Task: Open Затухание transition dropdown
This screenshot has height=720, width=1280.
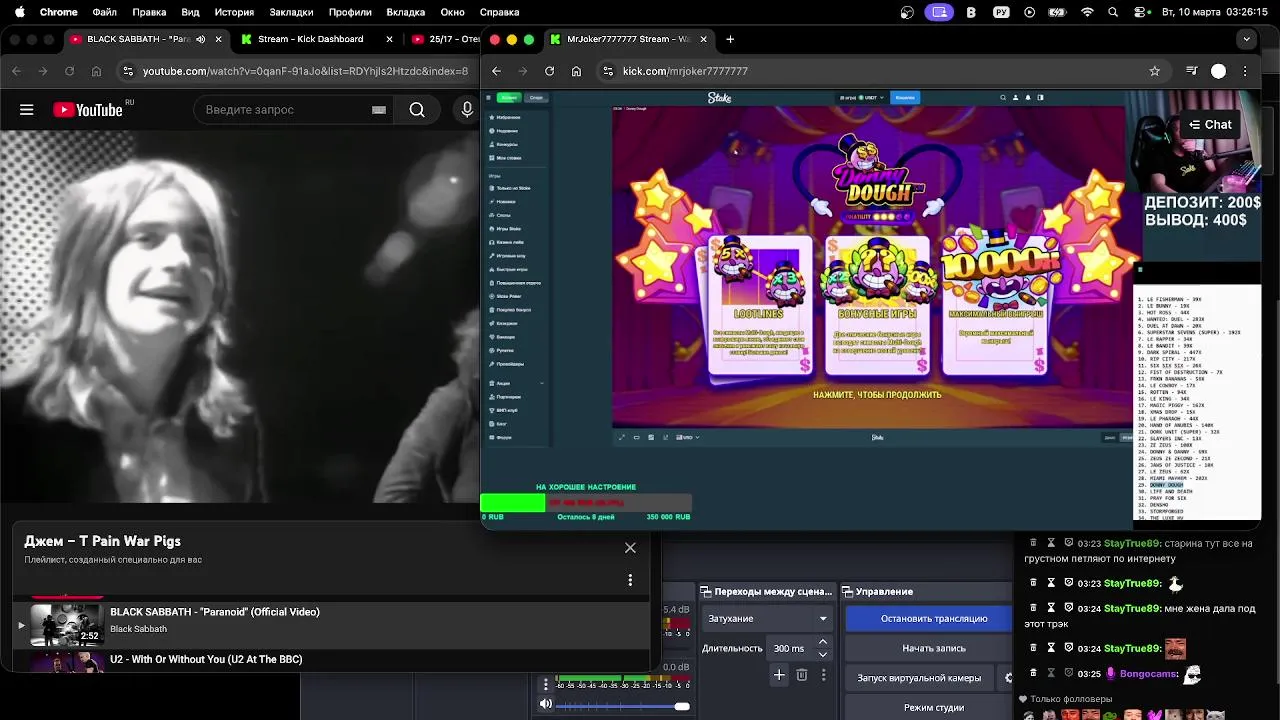Action: point(767,618)
